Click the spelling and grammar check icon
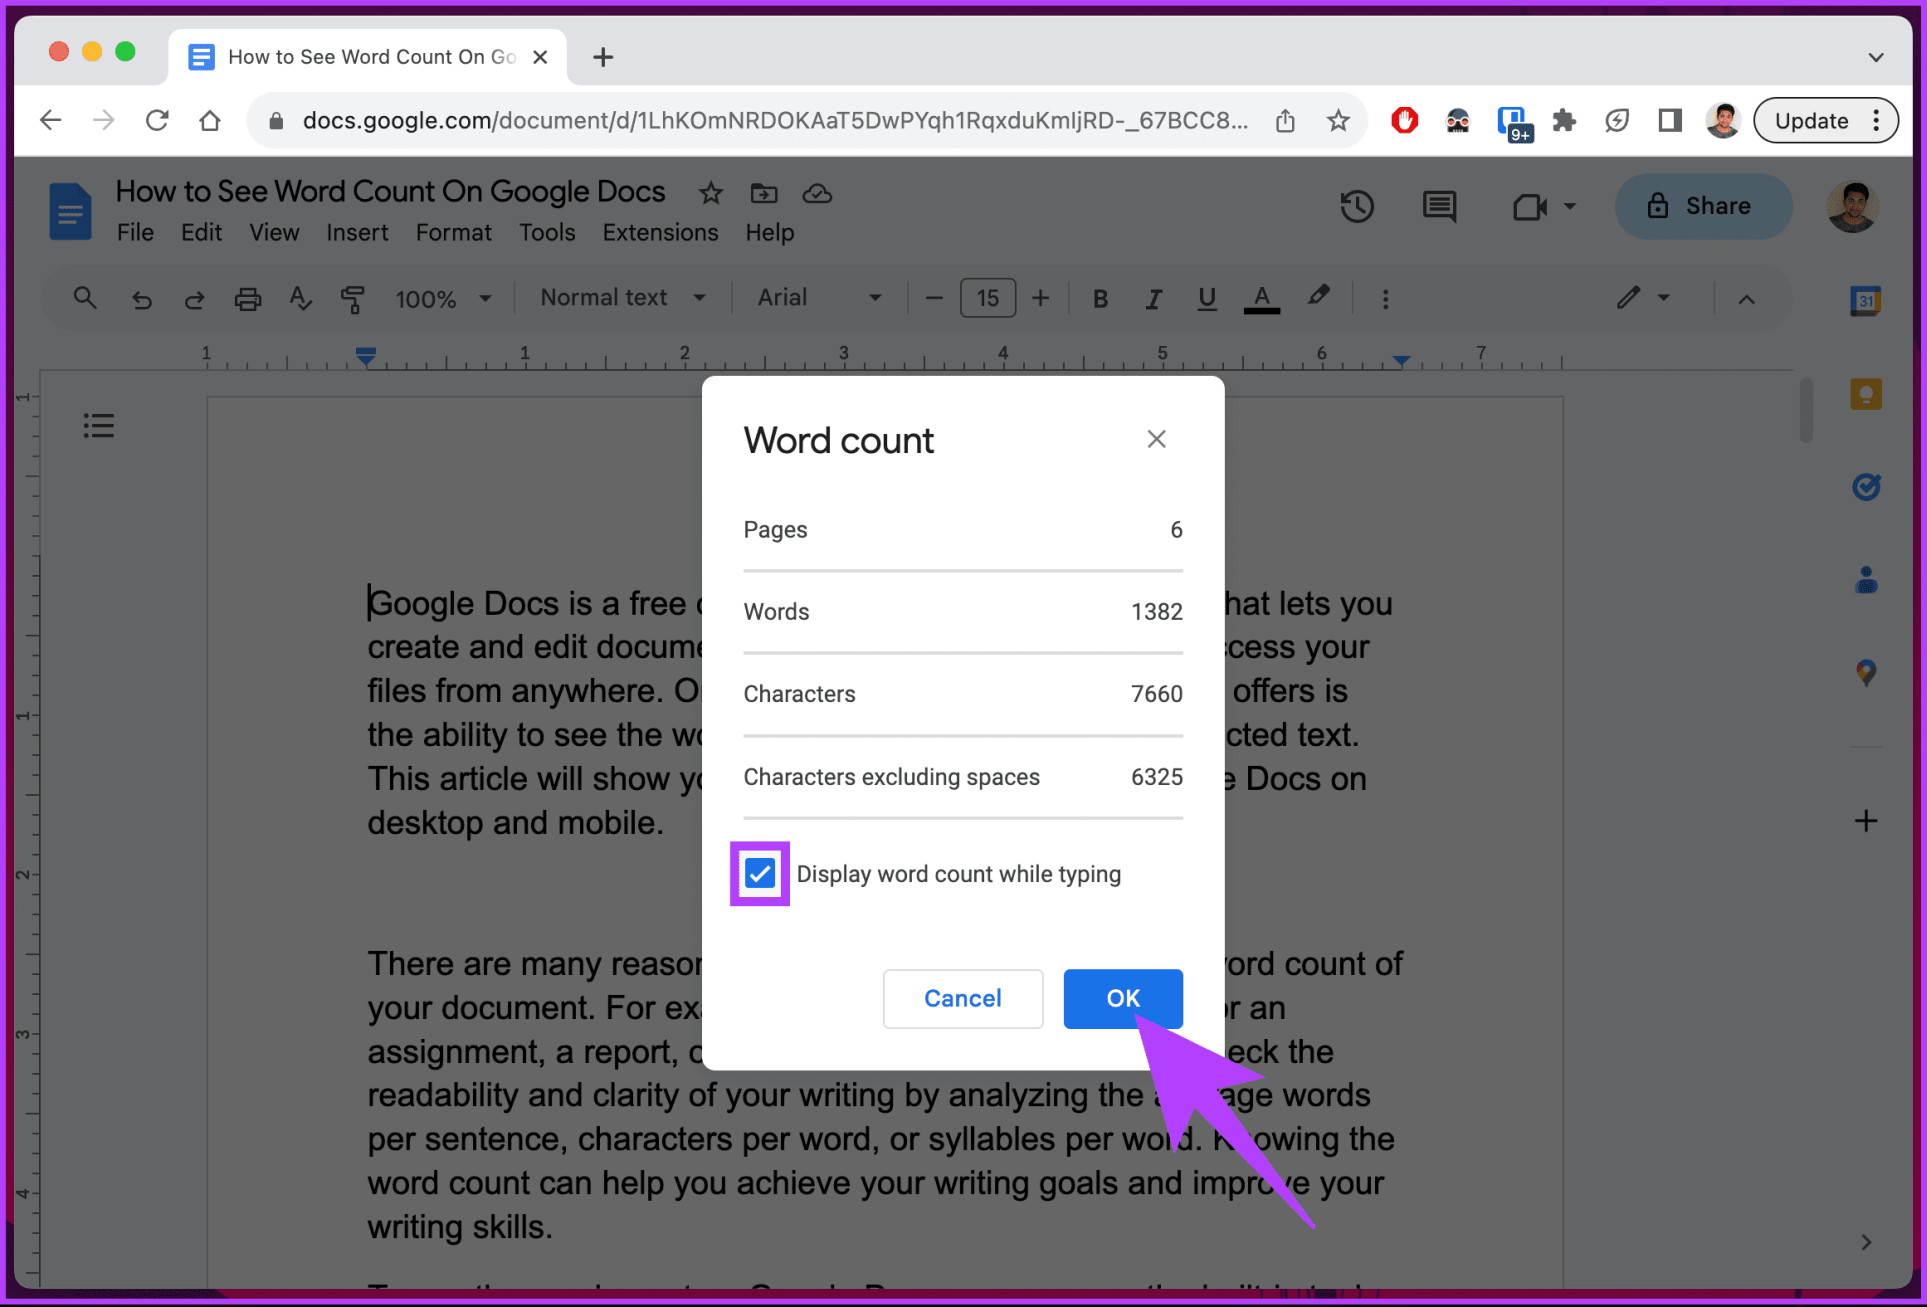This screenshot has height=1307, width=1927. 300,299
